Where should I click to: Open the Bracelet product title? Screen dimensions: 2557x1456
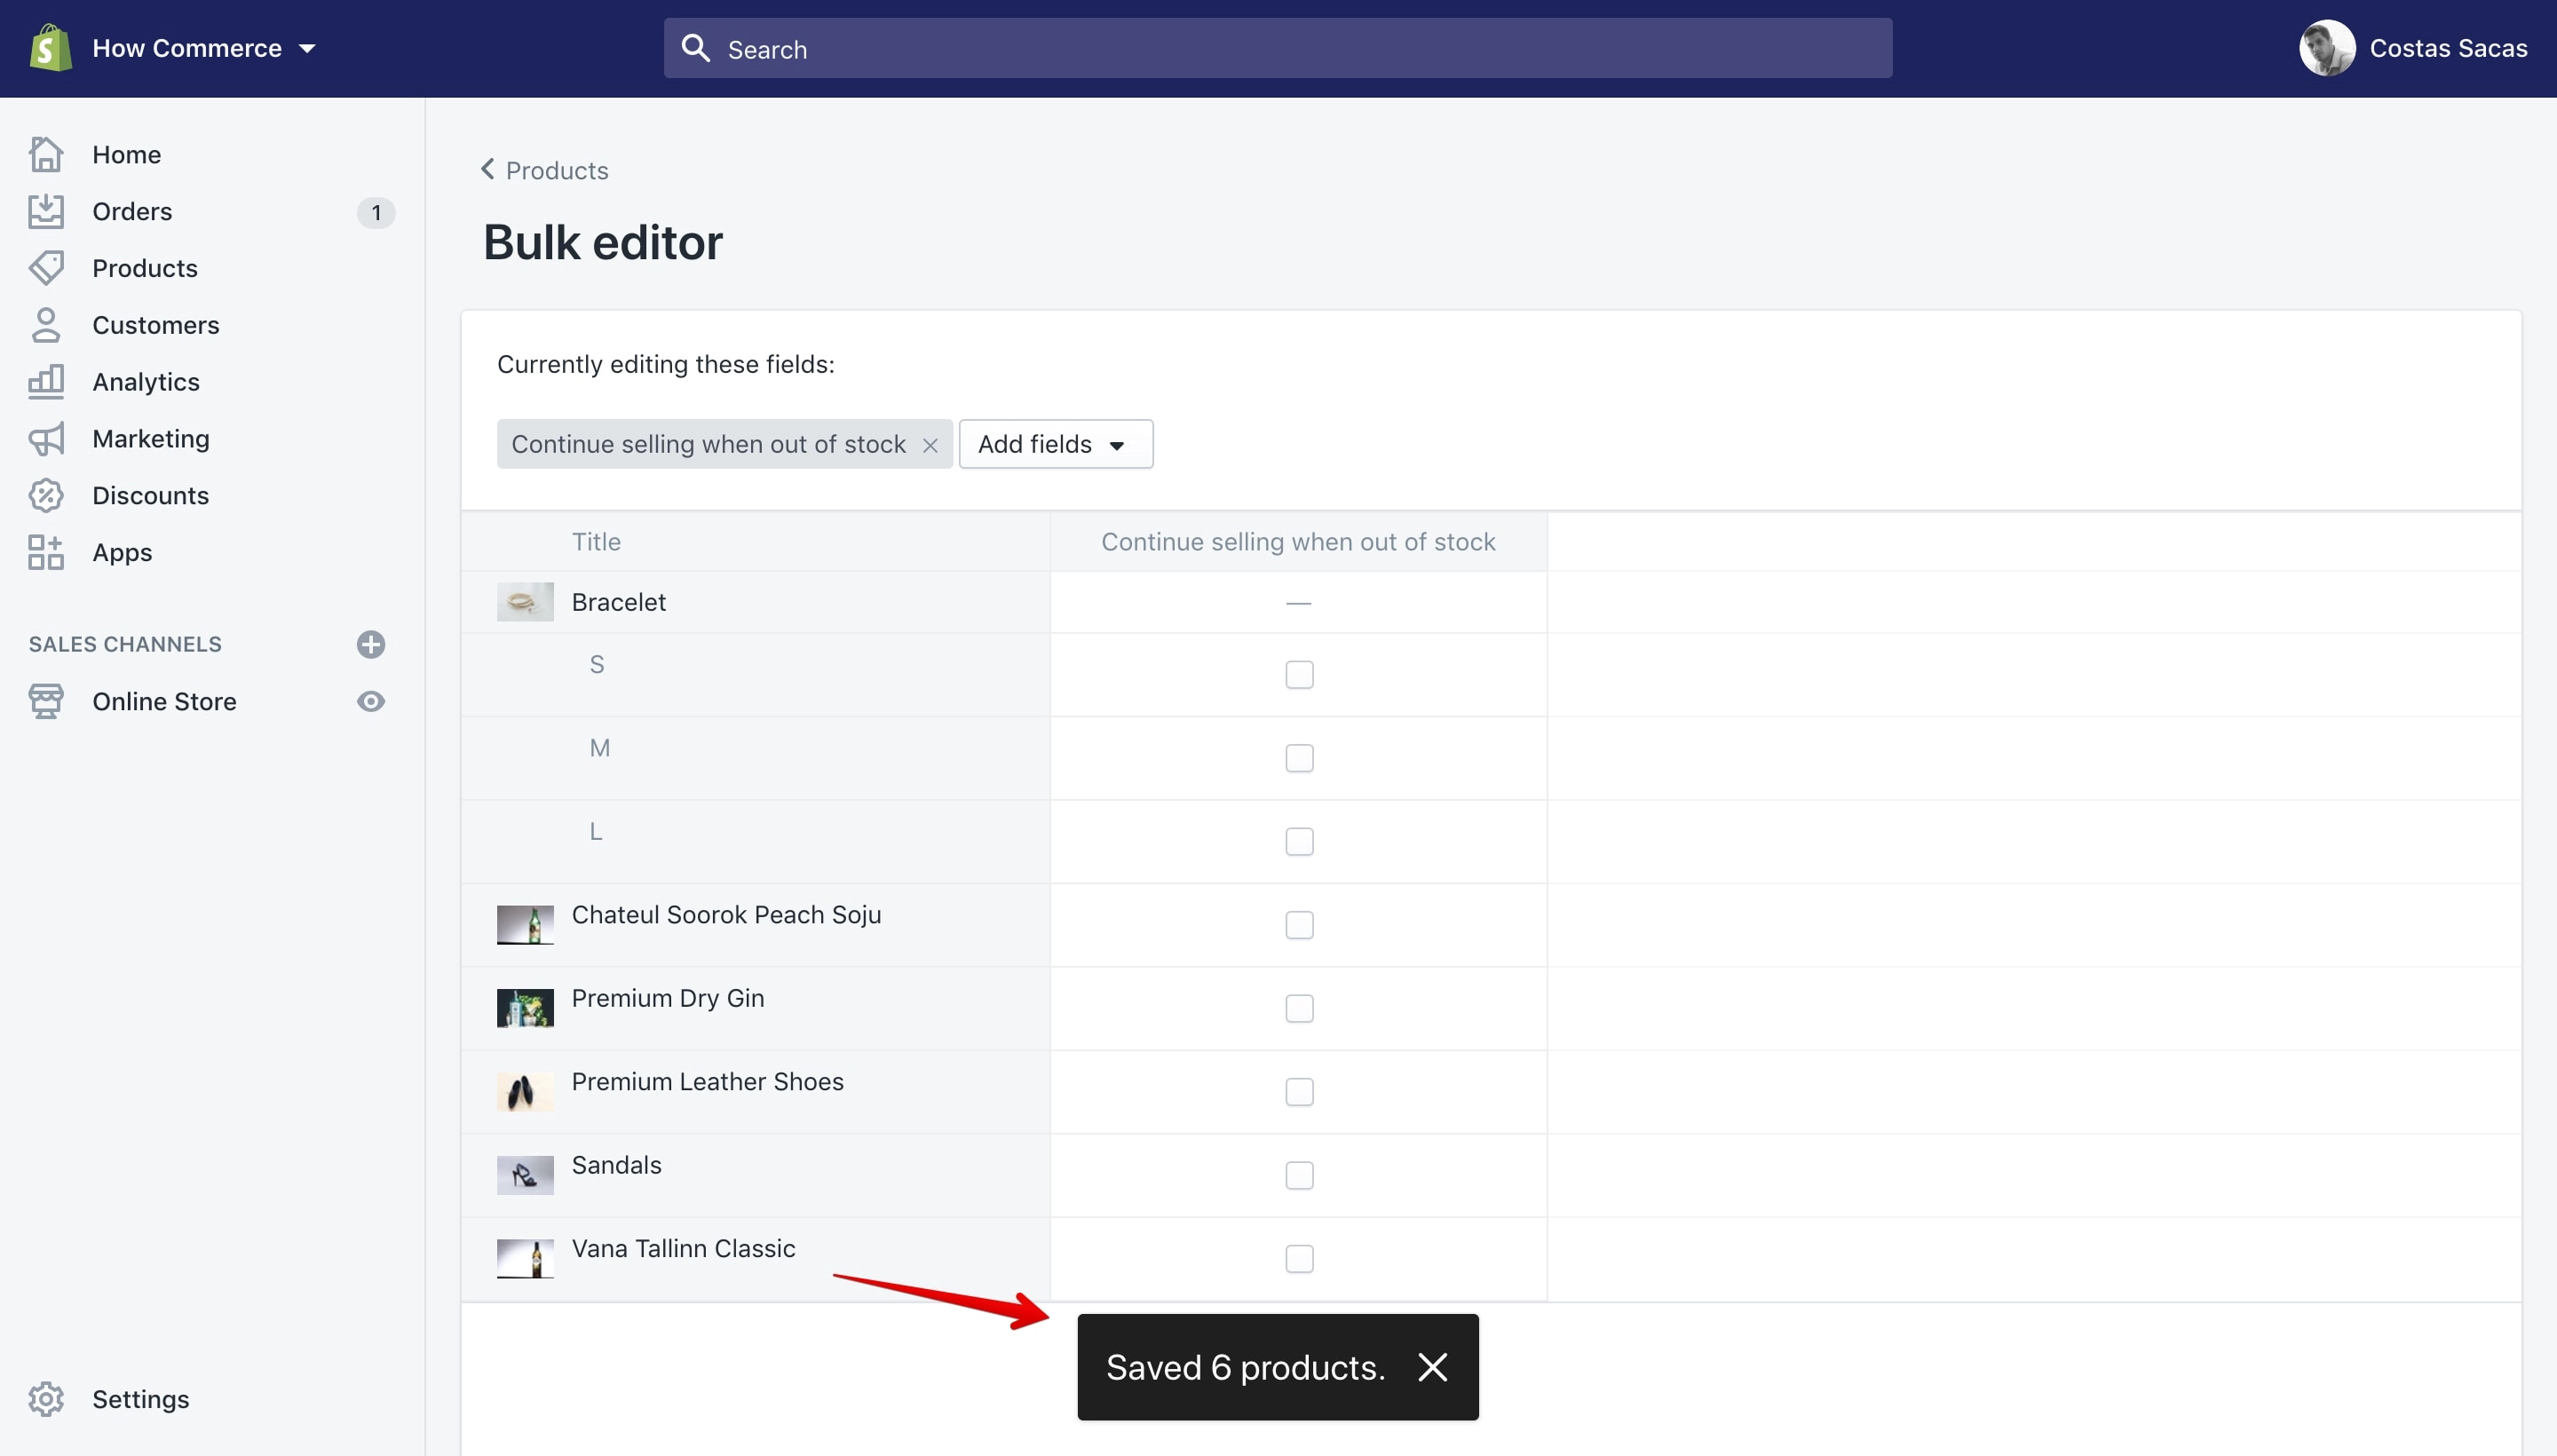pos(619,602)
